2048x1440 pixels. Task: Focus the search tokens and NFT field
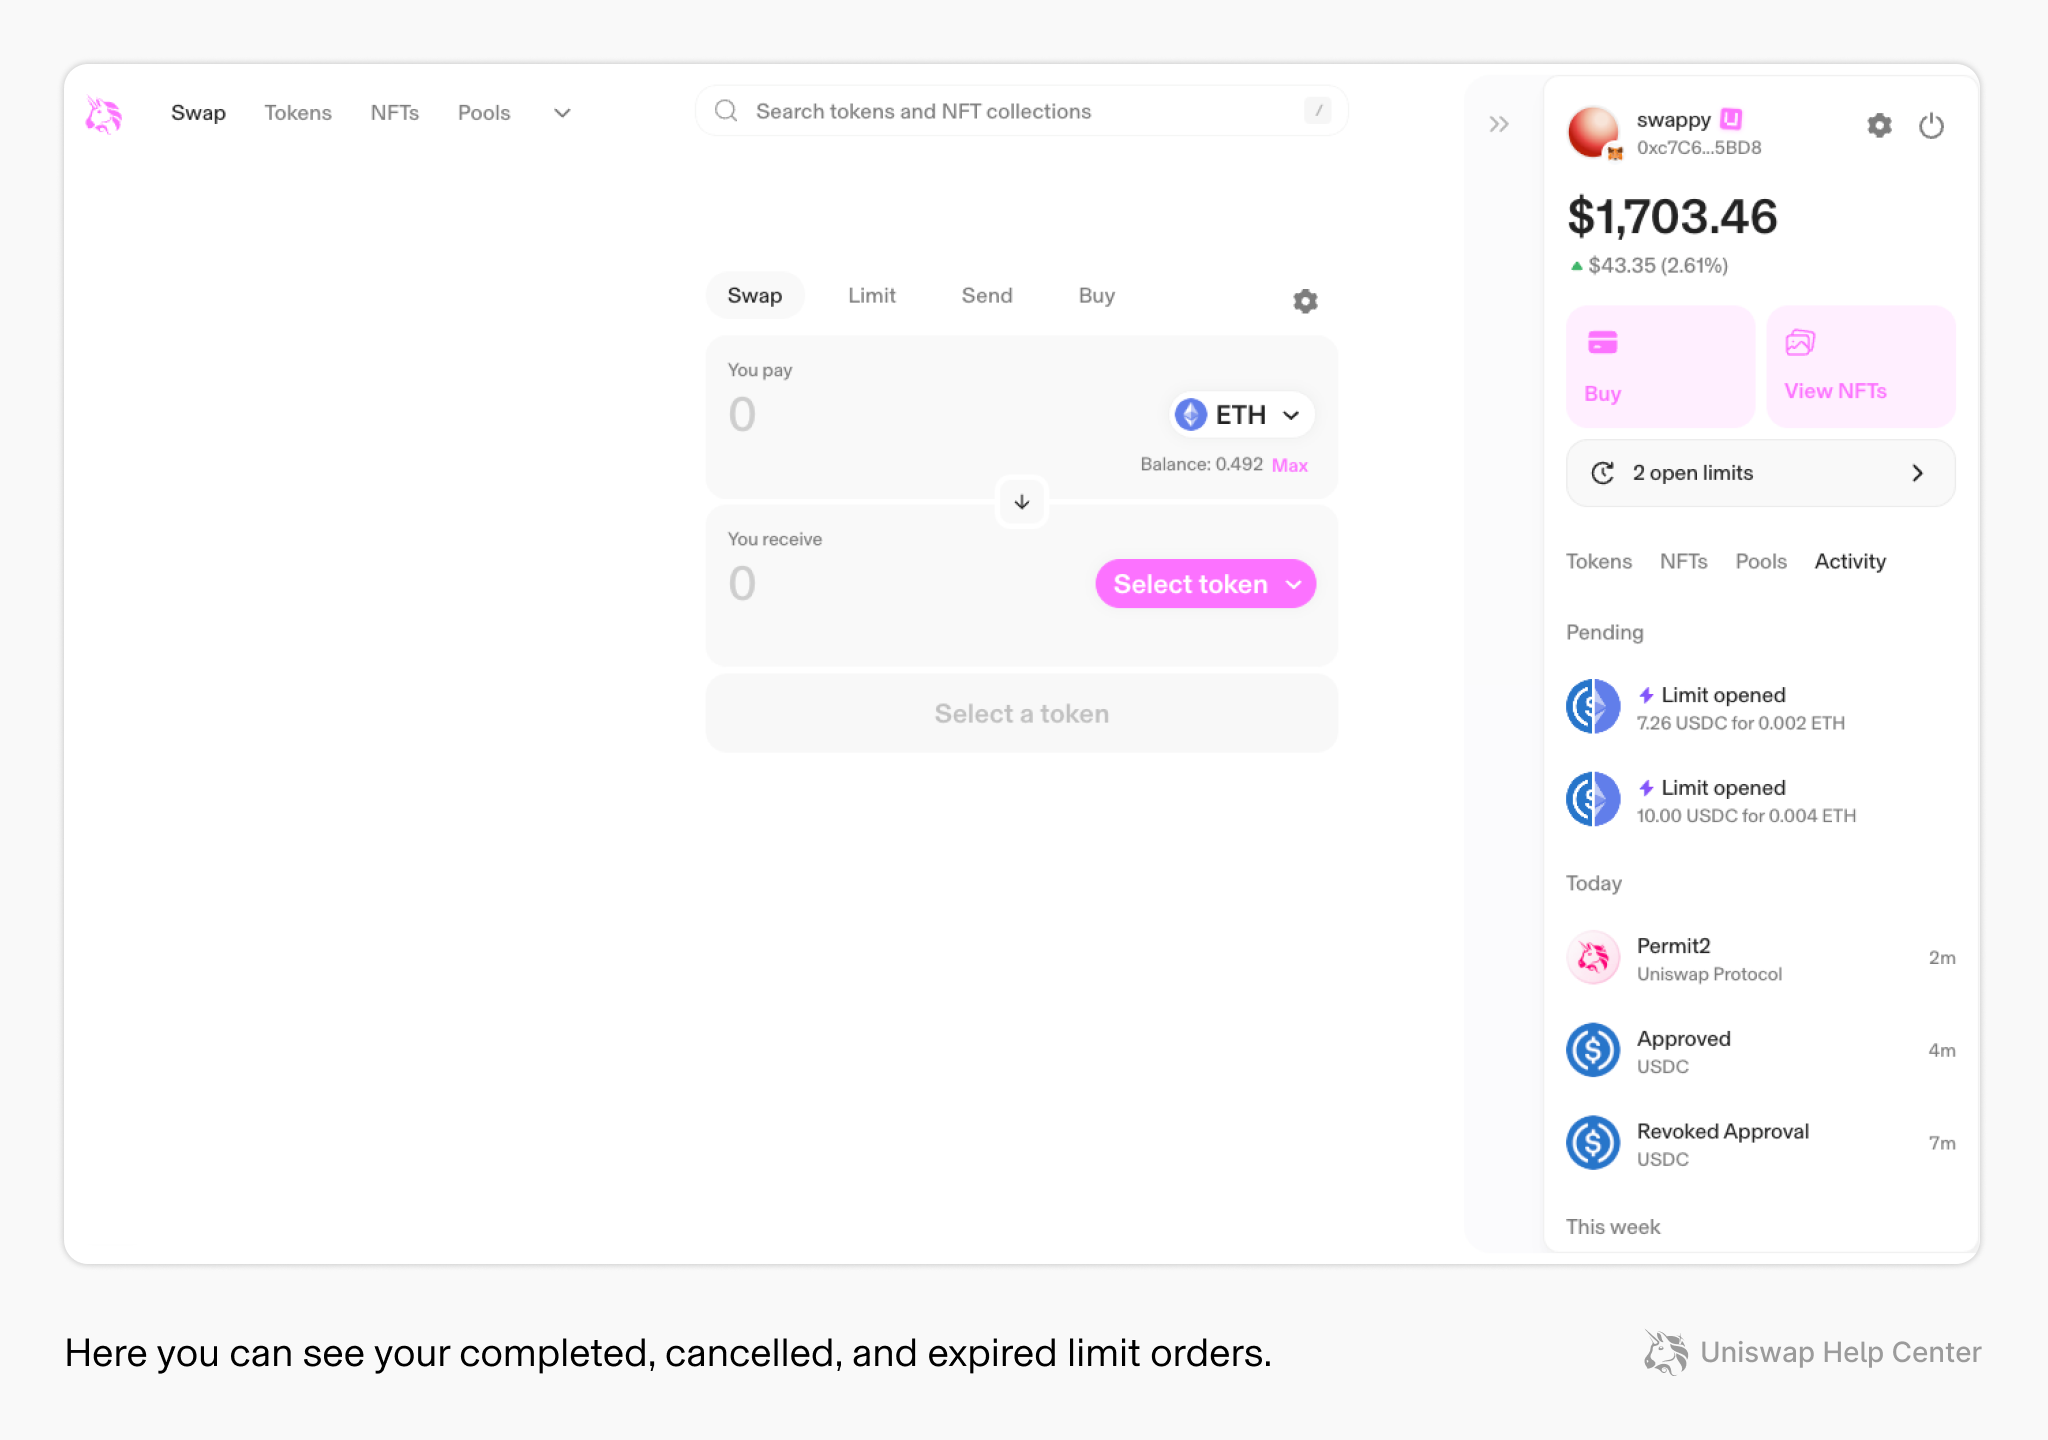(x=1021, y=111)
